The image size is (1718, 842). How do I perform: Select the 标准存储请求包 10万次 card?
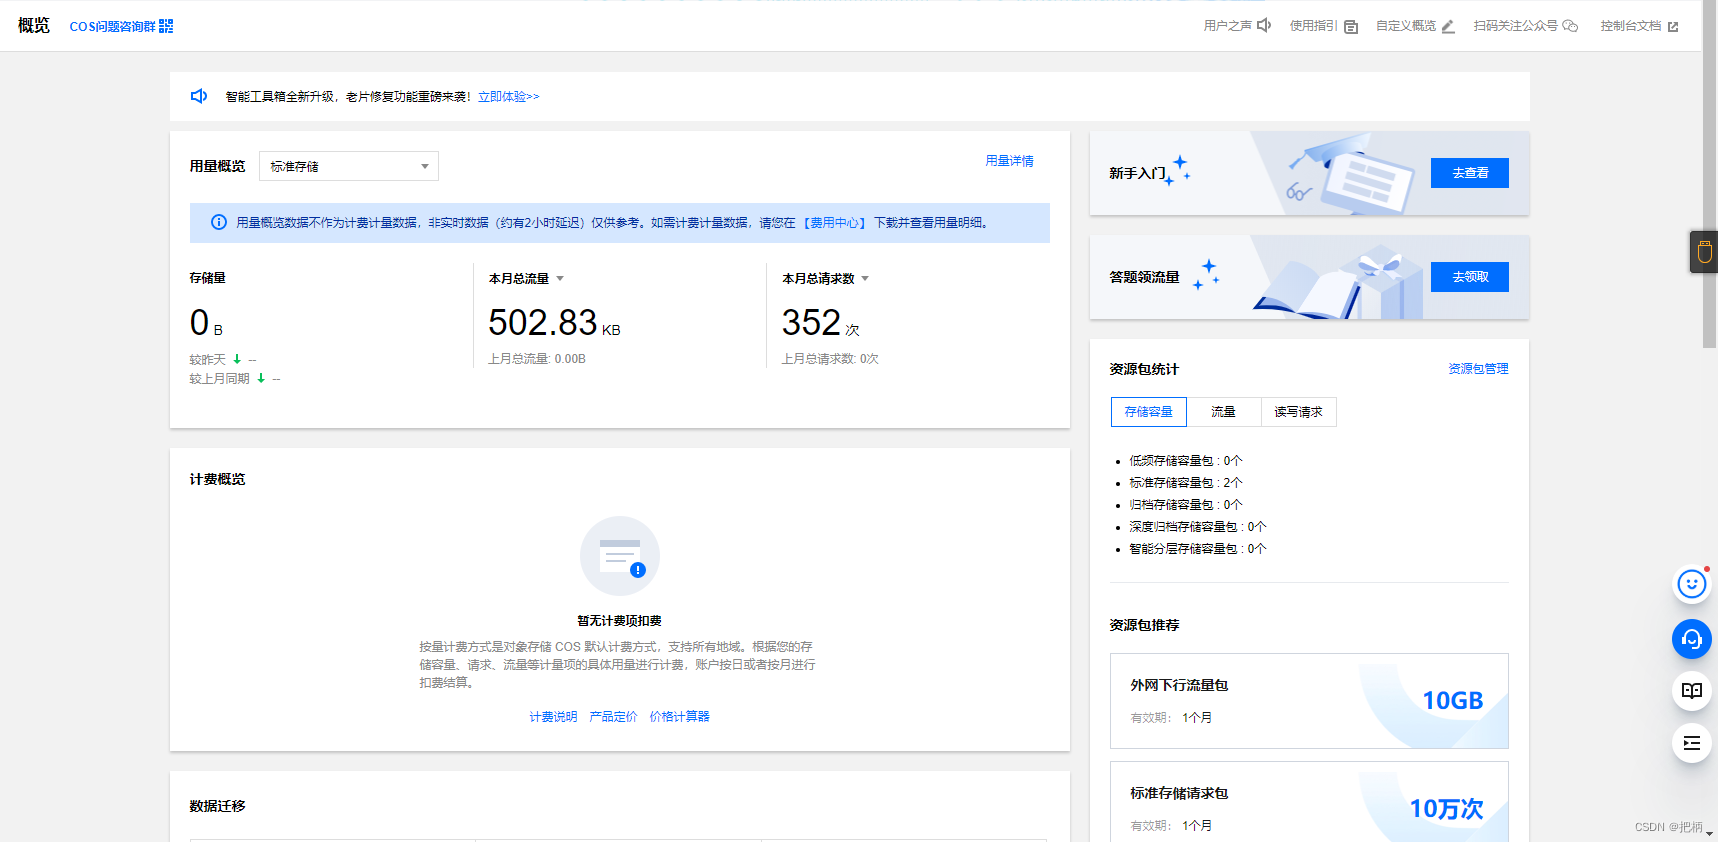point(1309,802)
